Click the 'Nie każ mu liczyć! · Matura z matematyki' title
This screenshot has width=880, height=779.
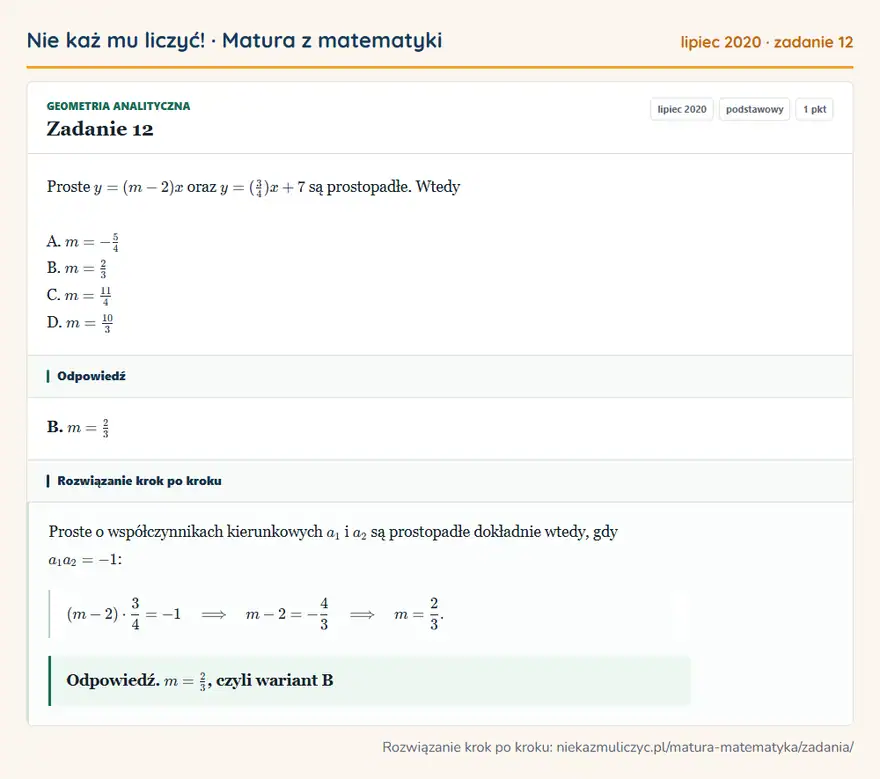coord(234,40)
